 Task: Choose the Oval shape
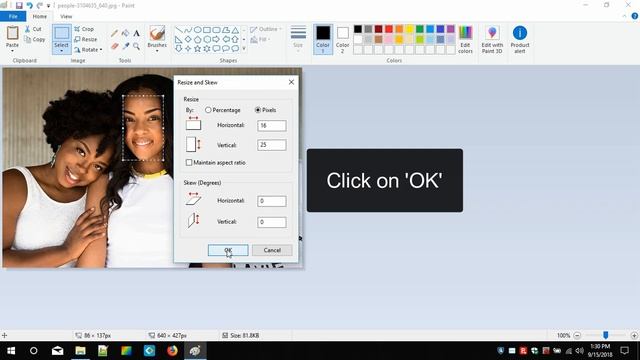[x=198, y=30]
